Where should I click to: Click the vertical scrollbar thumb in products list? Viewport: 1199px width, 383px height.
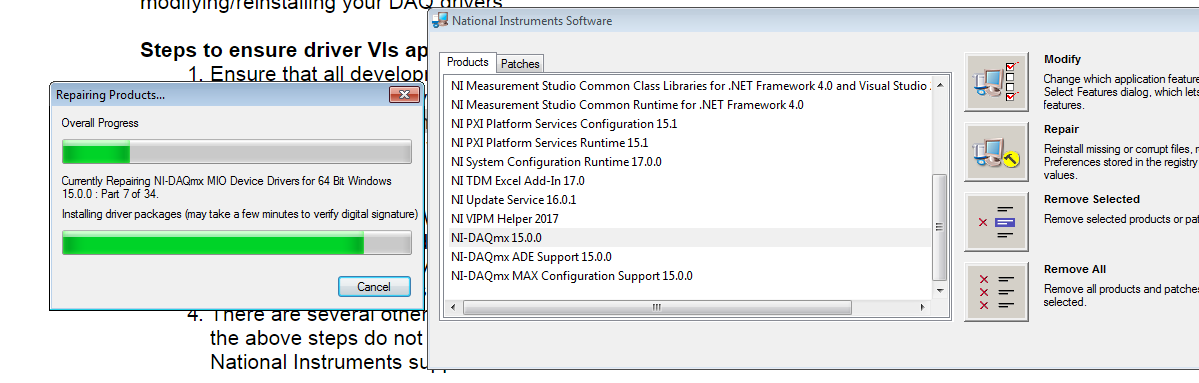[940, 227]
